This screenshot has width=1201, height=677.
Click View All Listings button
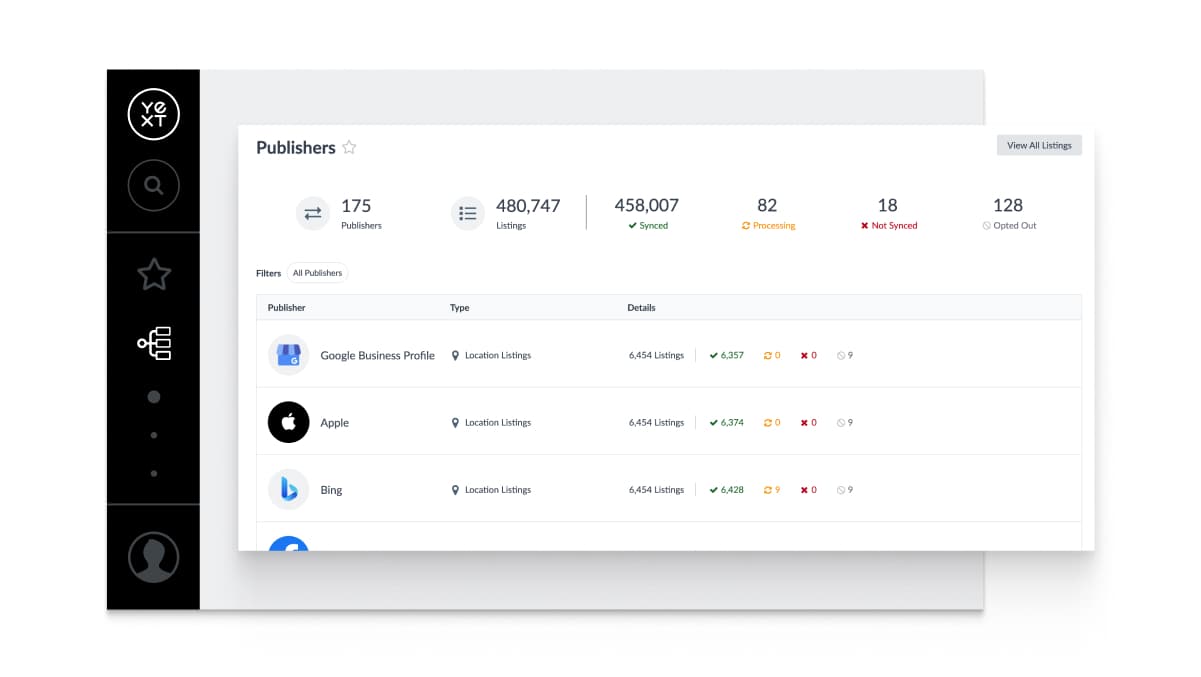click(x=1039, y=145)
